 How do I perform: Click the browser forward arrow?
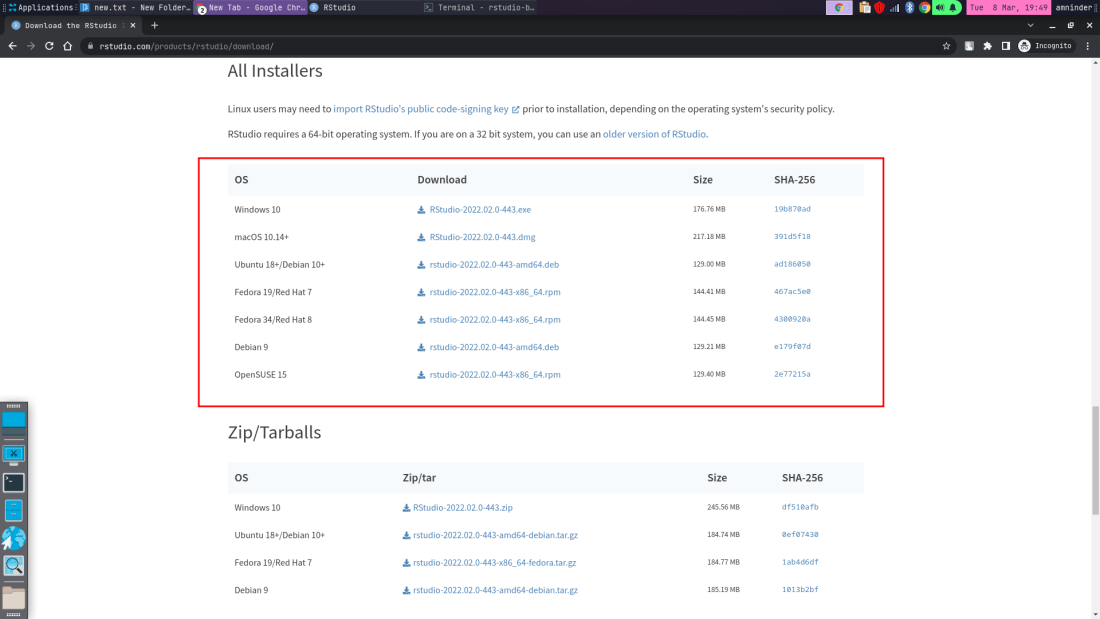pyautogui.click(x=31, y=46)
